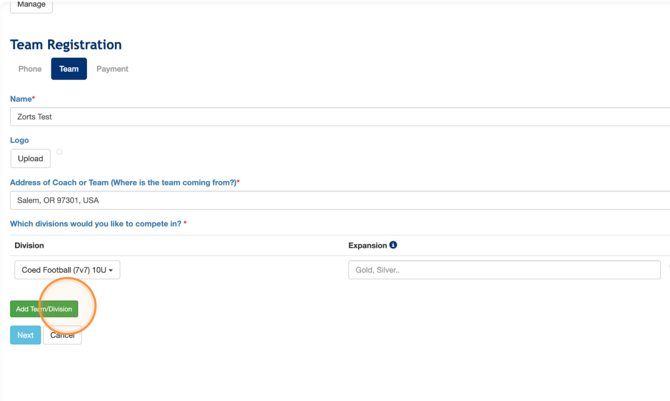Screen dimensions: 670x401
Task: Click the Logo label
Action: coord(19,140)
